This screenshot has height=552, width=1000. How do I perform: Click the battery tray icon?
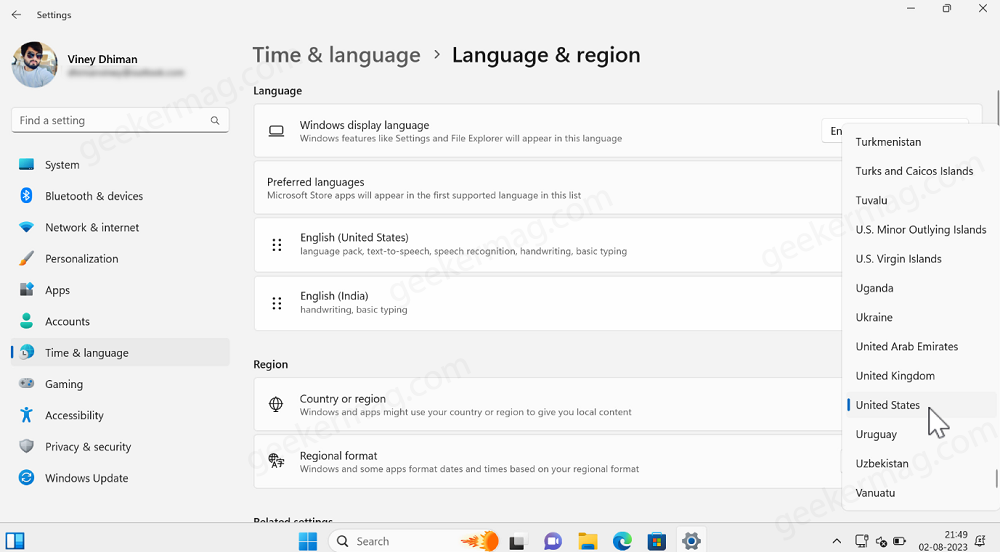(899, 542)
